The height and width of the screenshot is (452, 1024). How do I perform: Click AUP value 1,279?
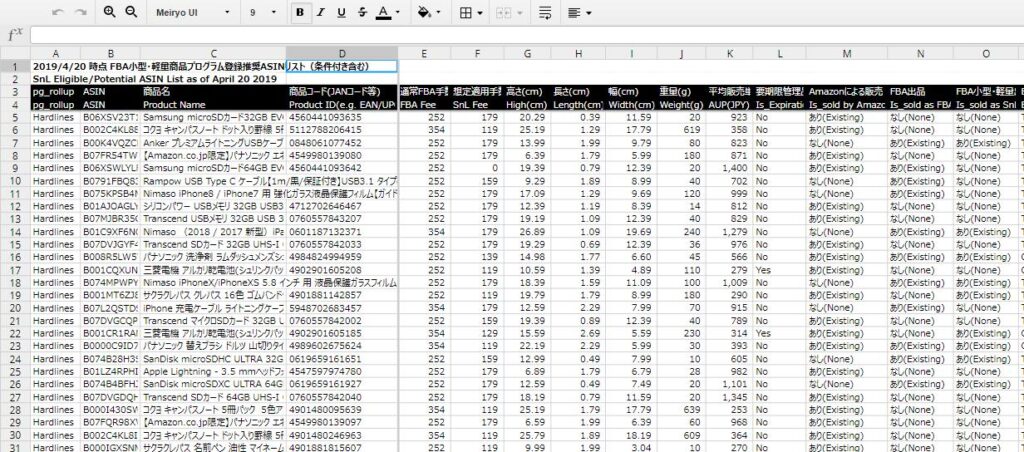coord(729,231)
